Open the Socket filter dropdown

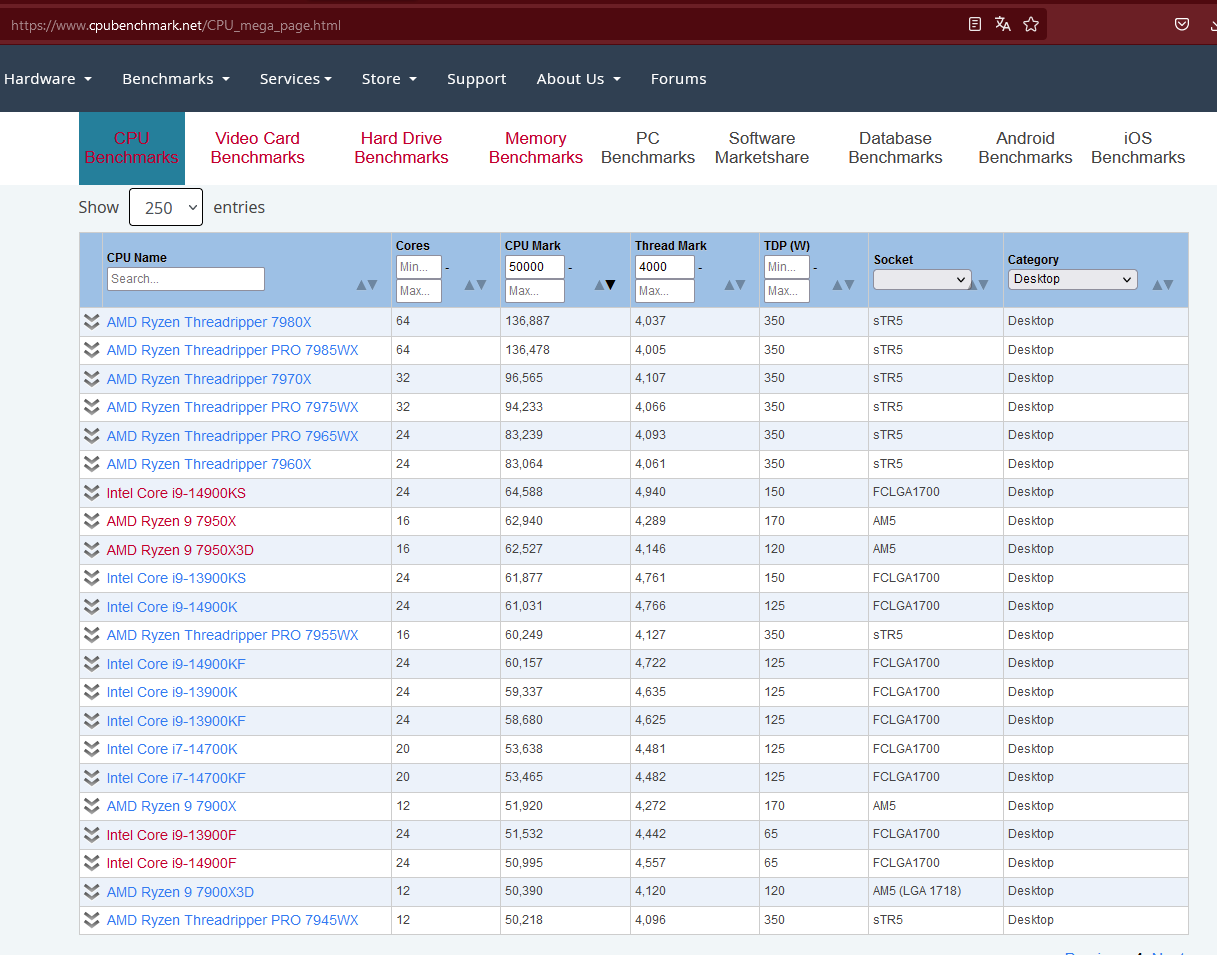922,280
